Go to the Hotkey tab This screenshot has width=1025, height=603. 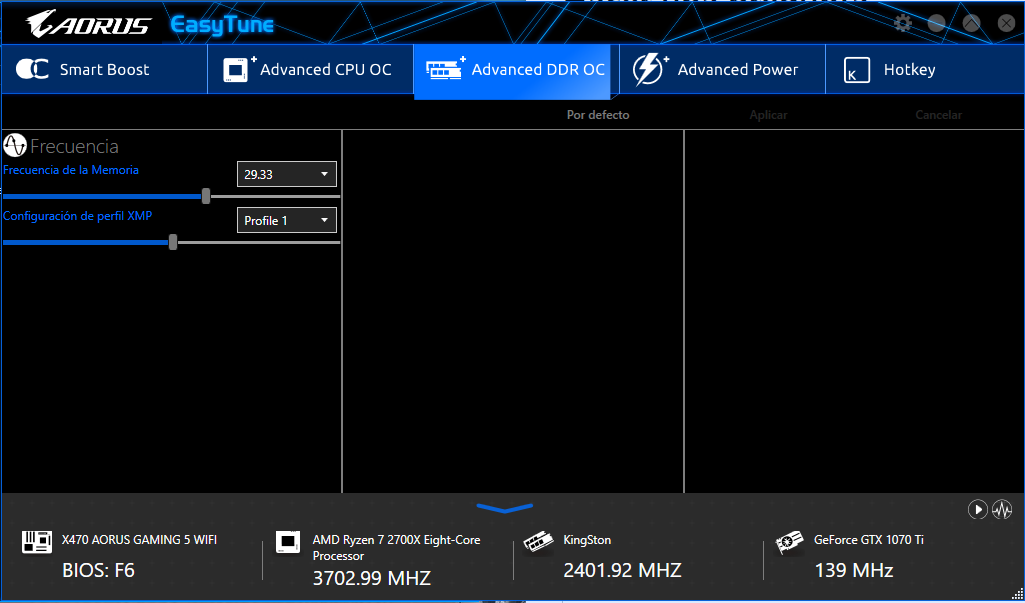(925, 69)
